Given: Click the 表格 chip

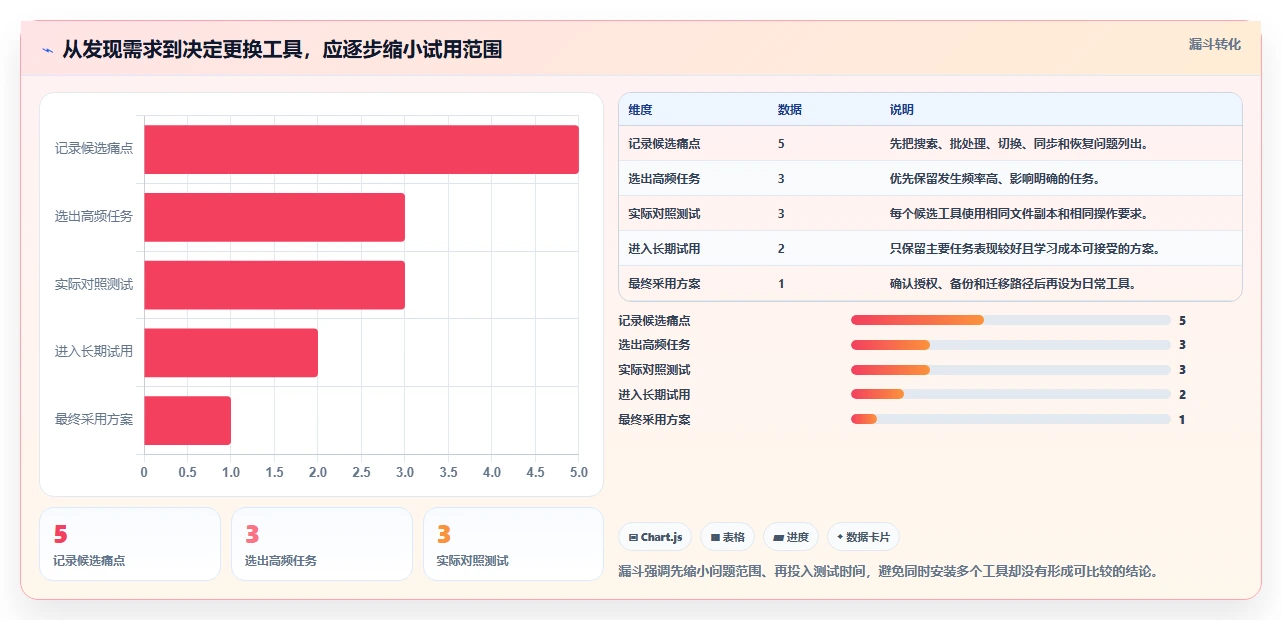Looking at the screenshot, I should [x=727, y=537].
